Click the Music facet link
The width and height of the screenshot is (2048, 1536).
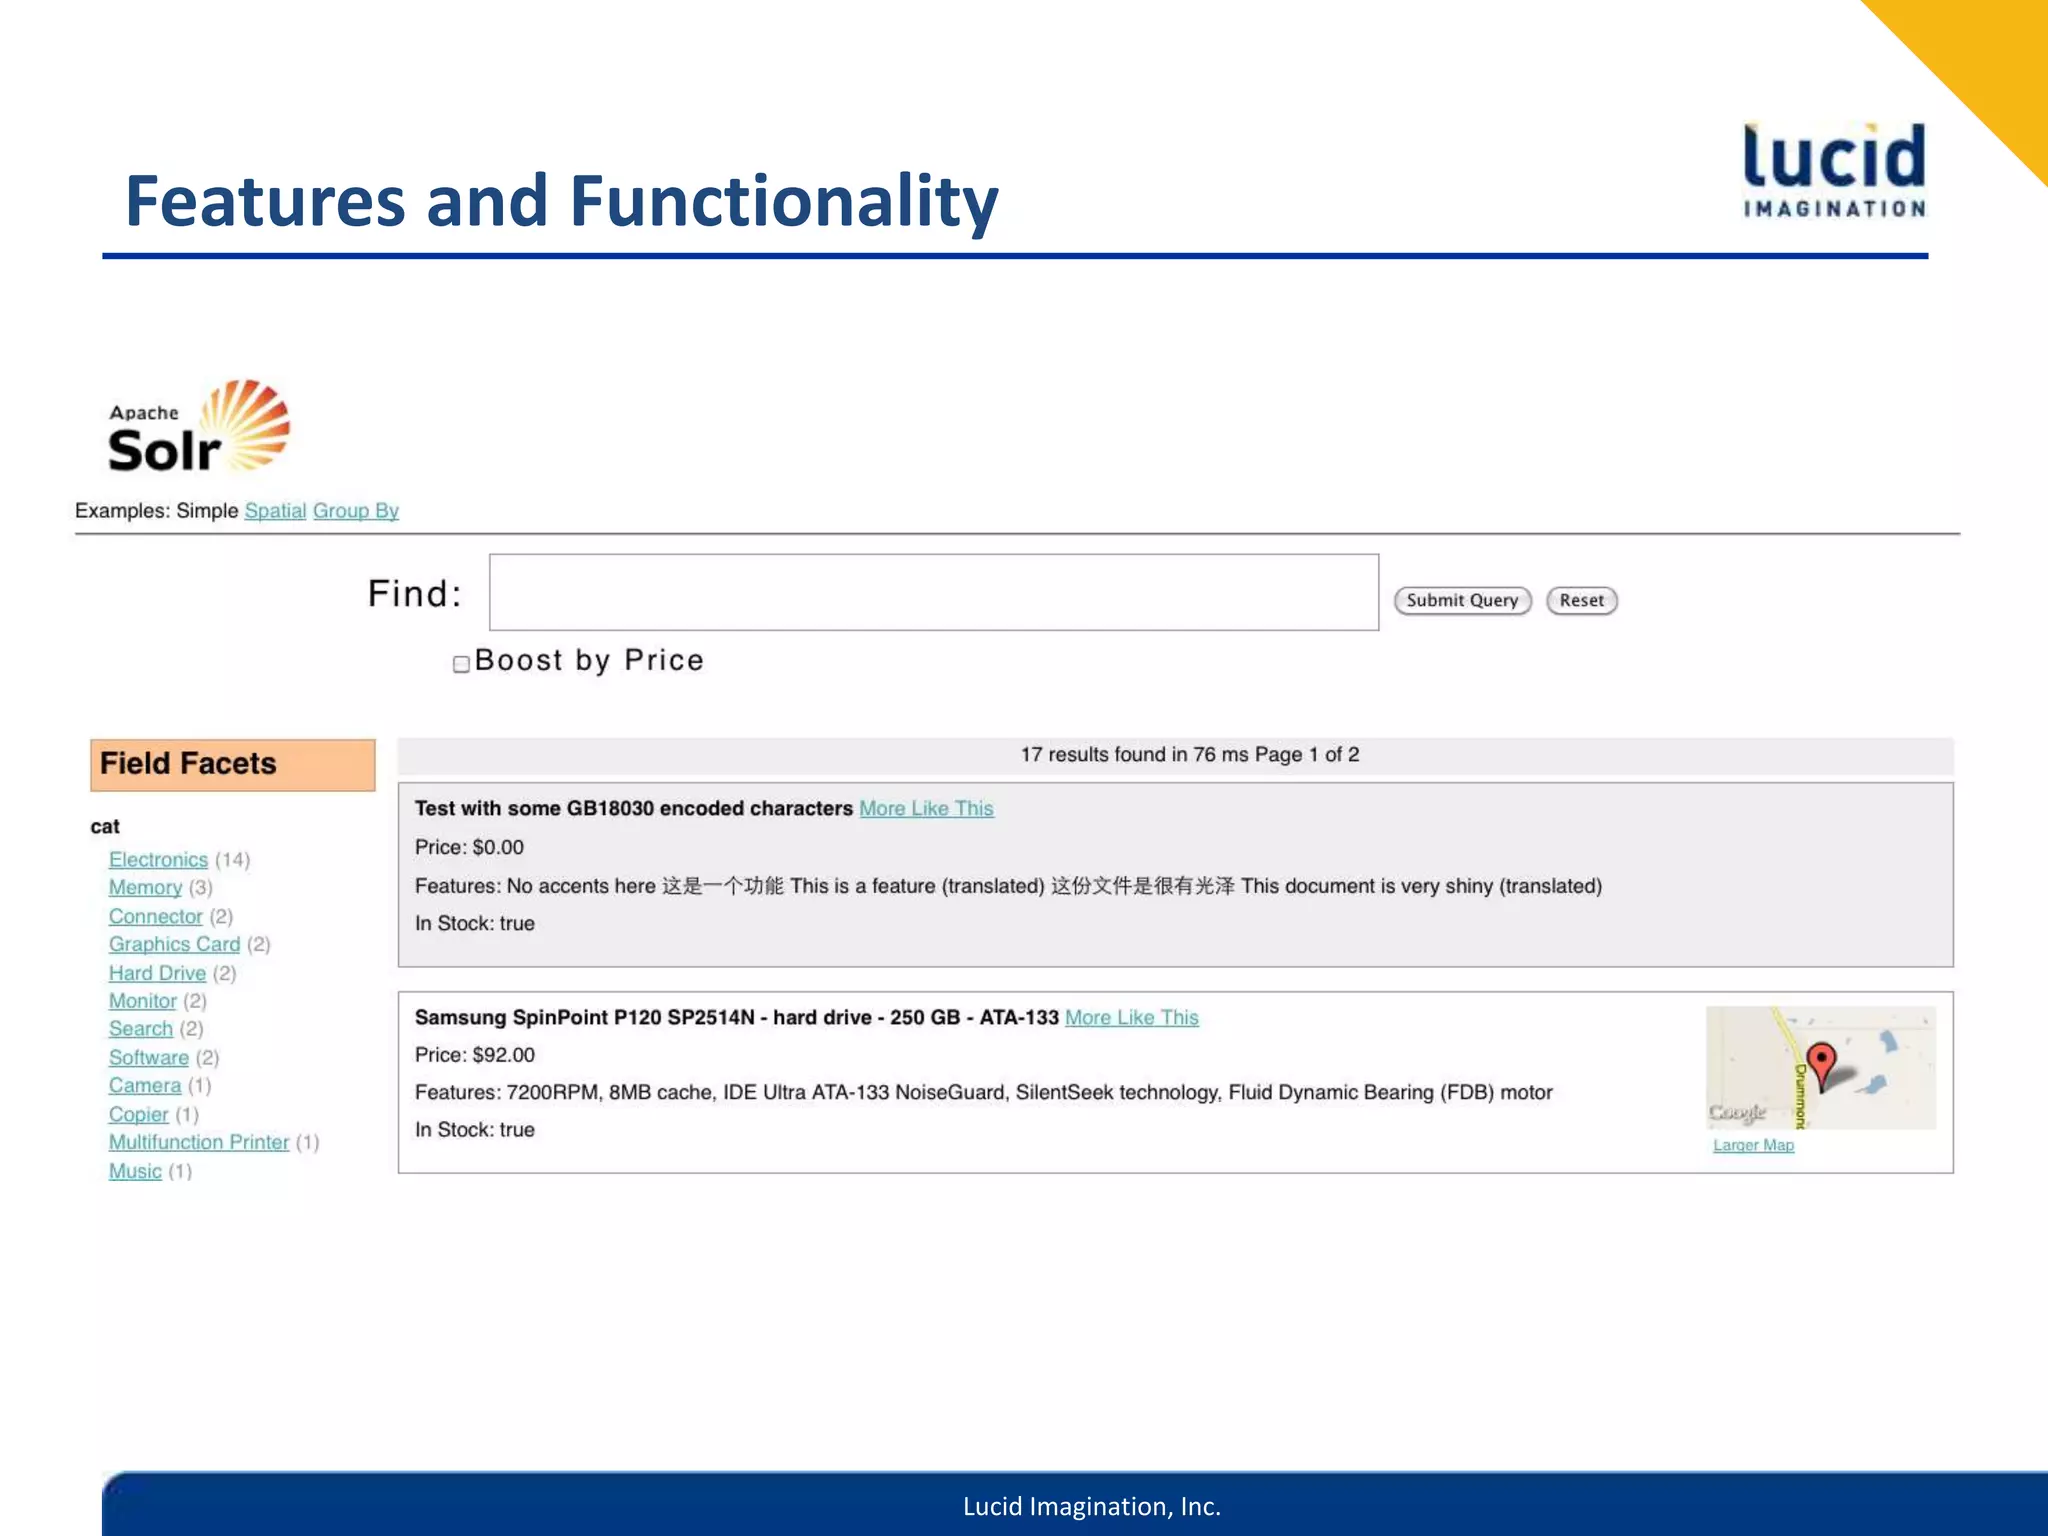coord(135,1171)
